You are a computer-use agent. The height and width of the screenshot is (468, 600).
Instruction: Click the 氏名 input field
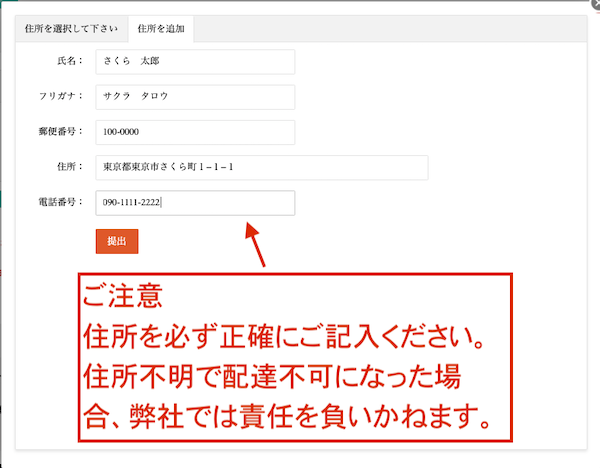pos(195,62)
